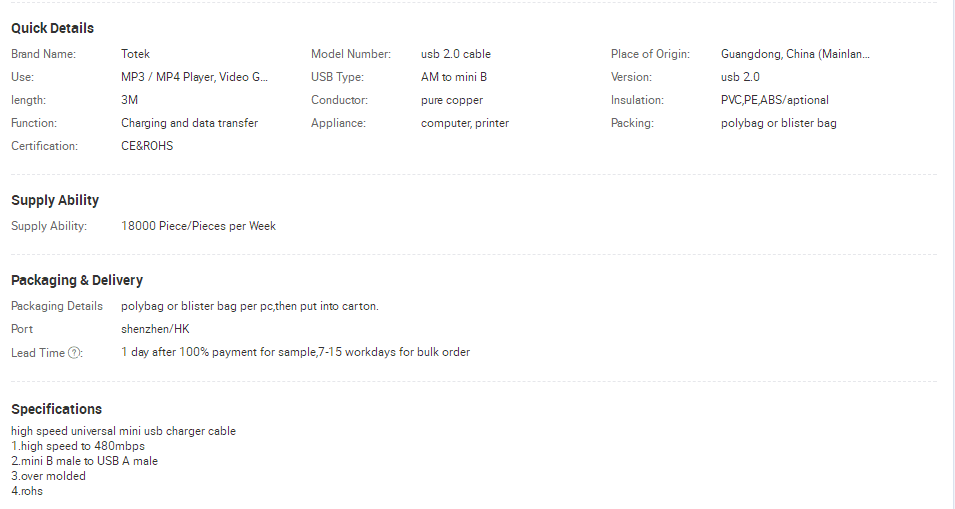Click the Packaging & Delivery heading

point(77,280)
